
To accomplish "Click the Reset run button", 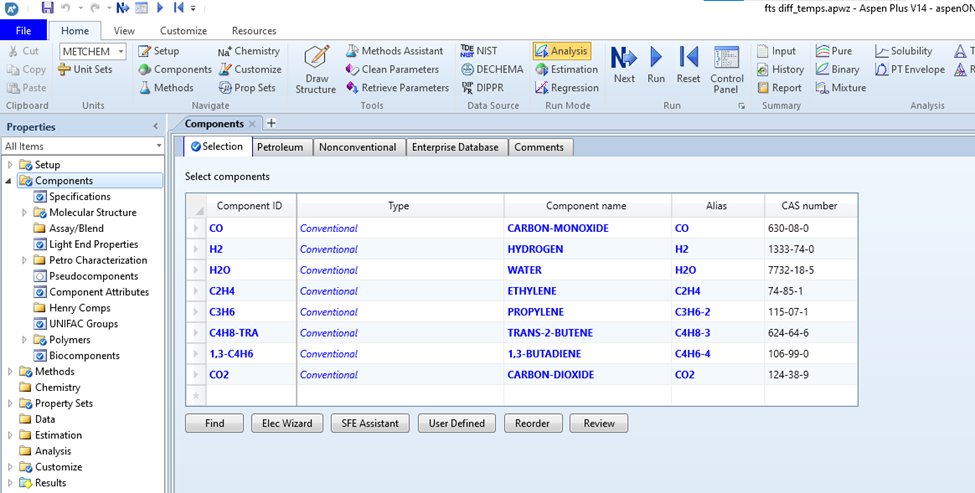I will pos(688,65).
